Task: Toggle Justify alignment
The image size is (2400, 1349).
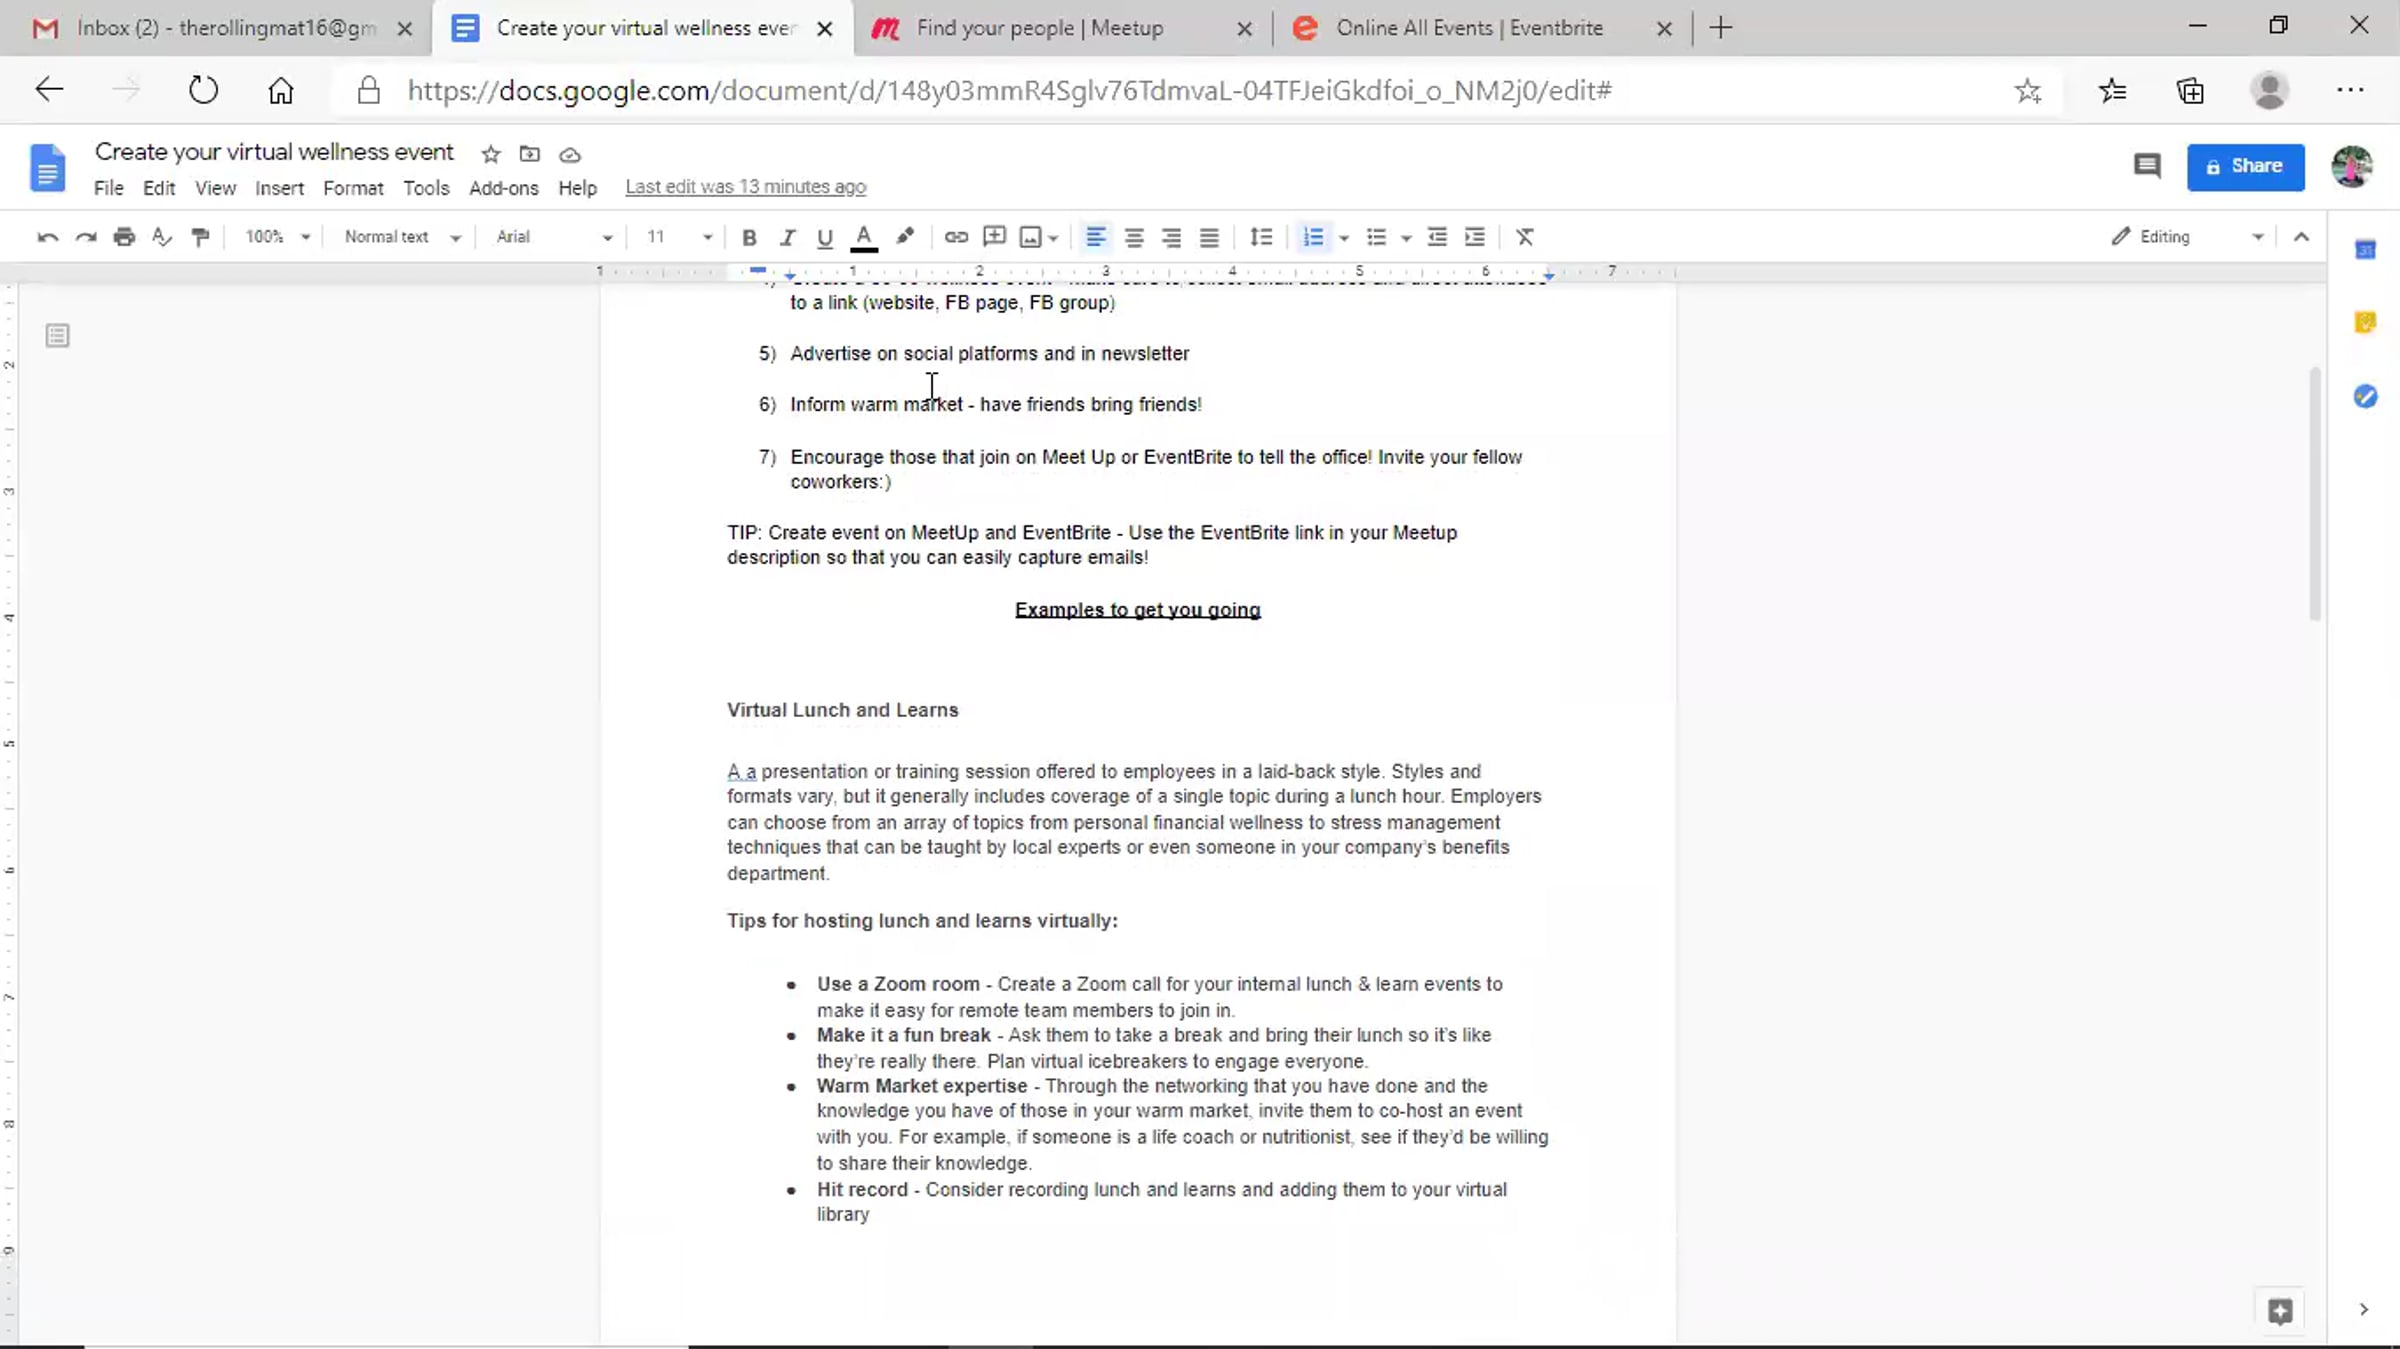Action: [1209, 237]
